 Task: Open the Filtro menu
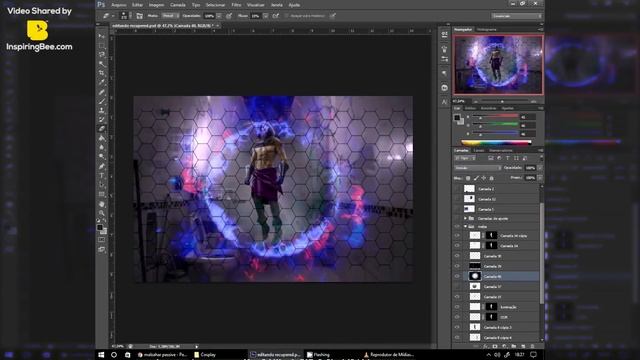[x=236, y=5]
